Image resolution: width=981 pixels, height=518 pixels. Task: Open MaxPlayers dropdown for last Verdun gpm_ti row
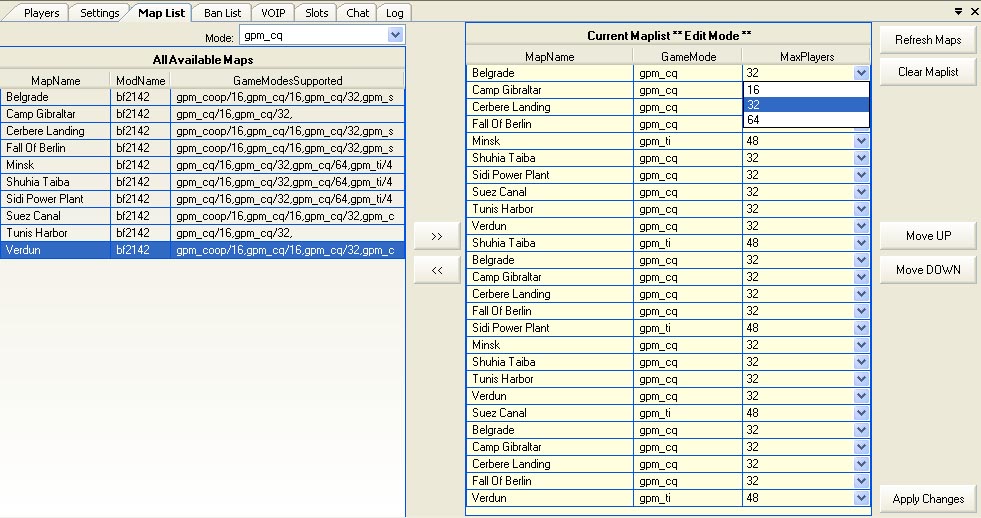click(x=862, y=498)
